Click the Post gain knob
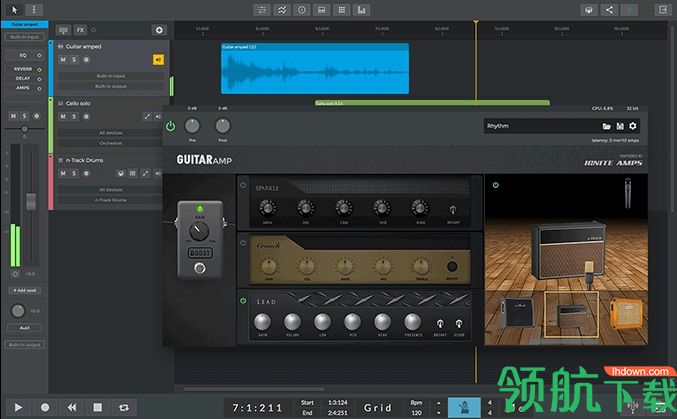 [222, 126]
